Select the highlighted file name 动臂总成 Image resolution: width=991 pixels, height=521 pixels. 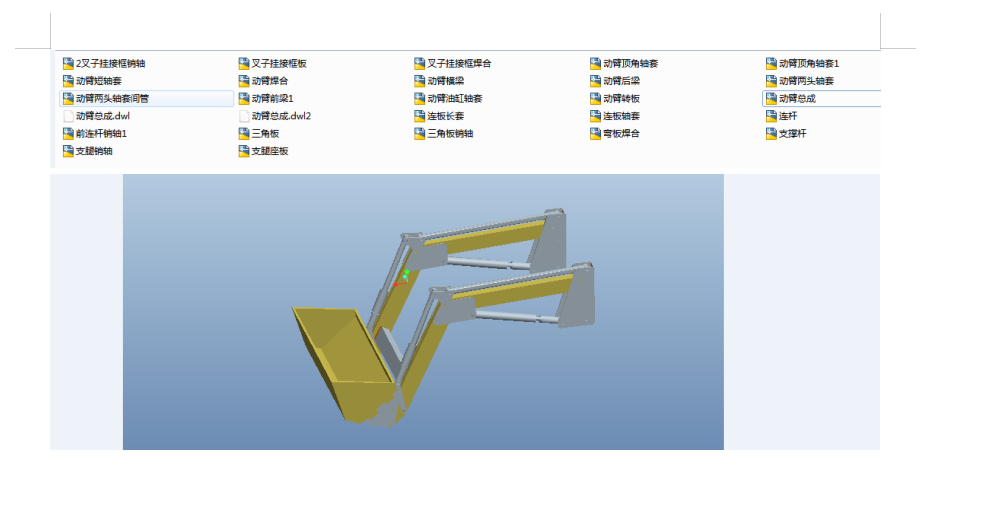click(x=797, y=99)
